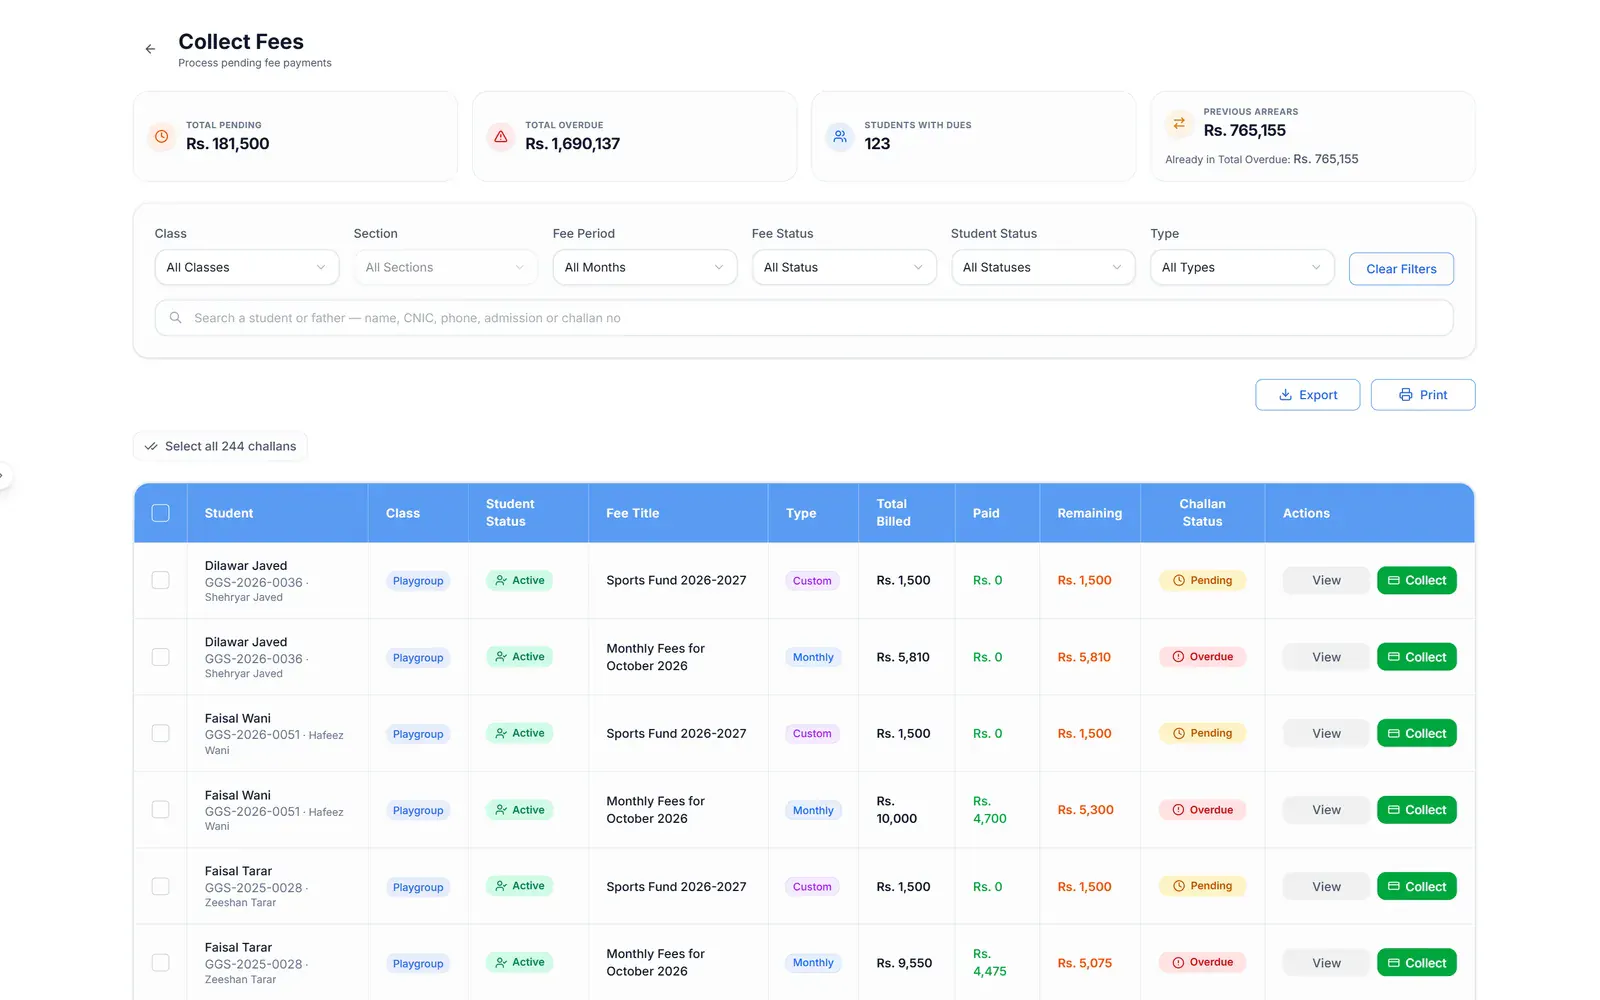Screen dimensions: 1600x1000
Task: Clear all applied filters
Action: tap(1401, 269)
